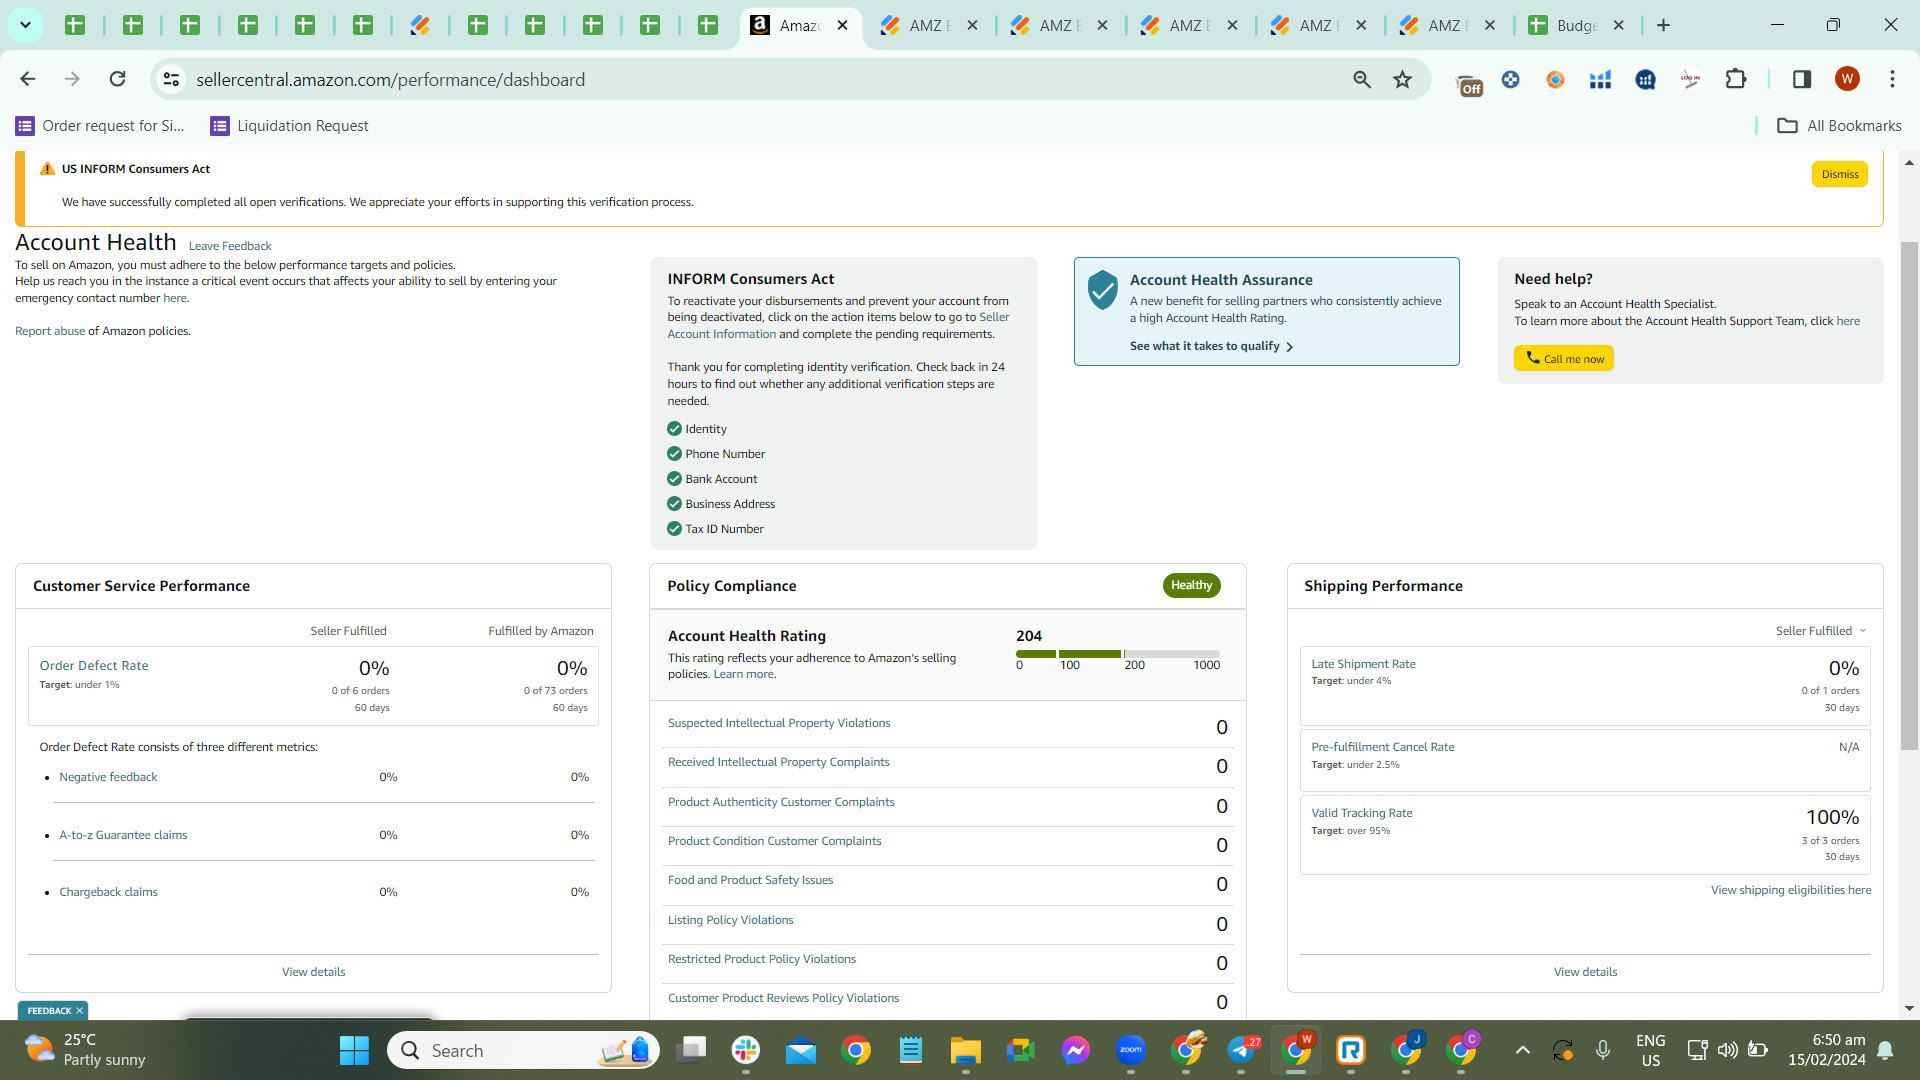
Task: Click the Tax ID Number verified checkmark
Action: pos(674,529)
